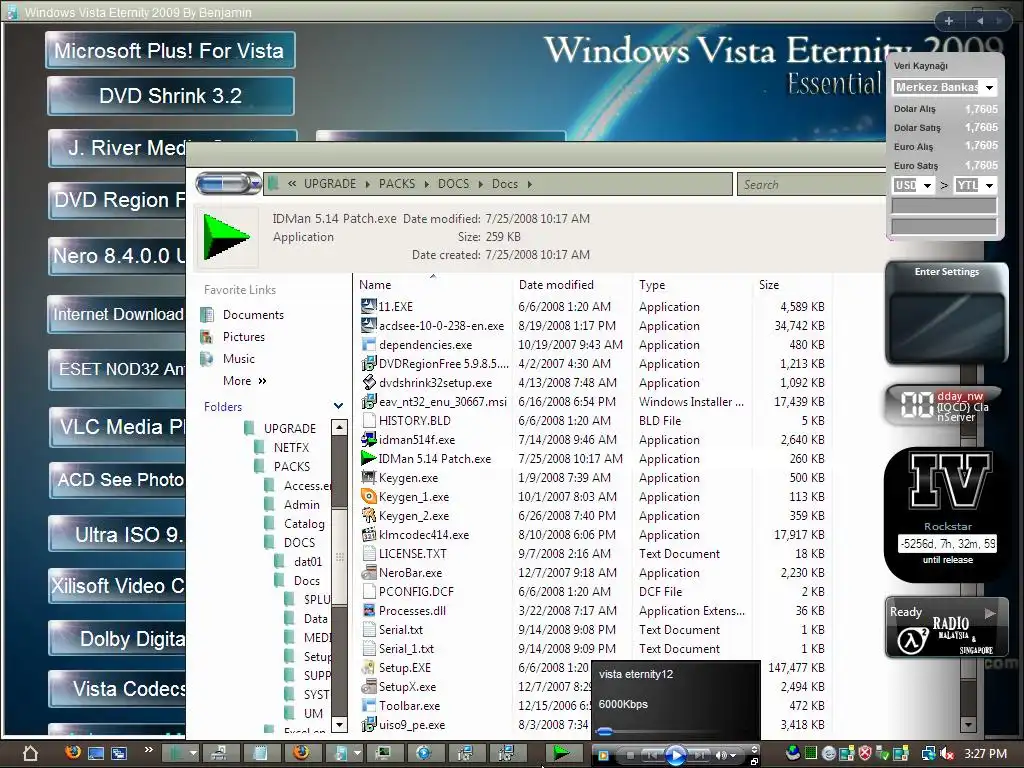Select the 11.EXE file icon
This screenshot has height=768, width=1024.
368,306
